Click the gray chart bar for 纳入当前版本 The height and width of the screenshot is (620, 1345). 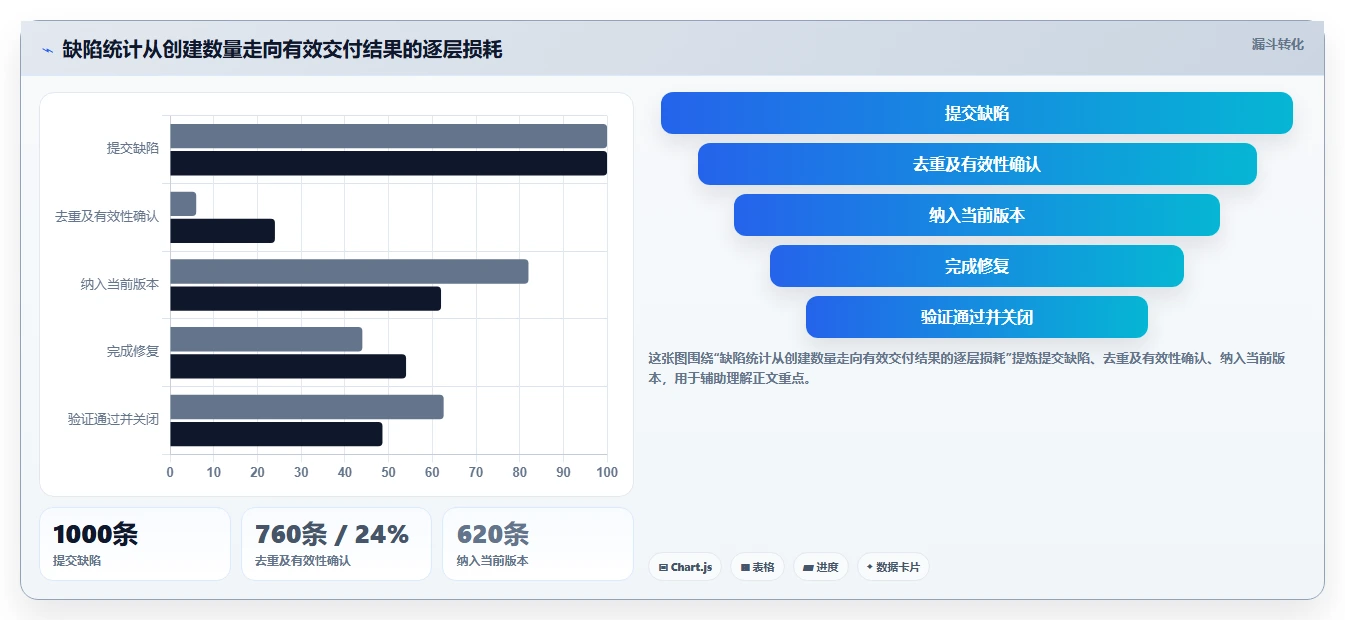[x=349, y=272]
